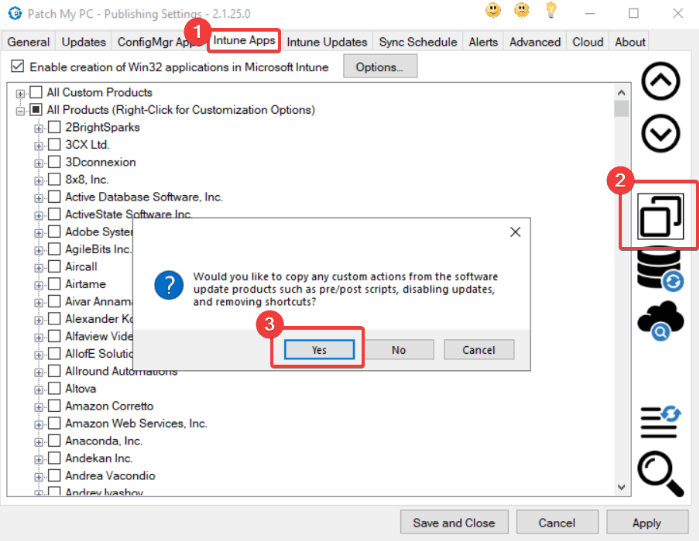Check the All Custom Products checkbox
The width and height of the screenshot is (699, 541).
pyautogui.click(x=36, y=92)
